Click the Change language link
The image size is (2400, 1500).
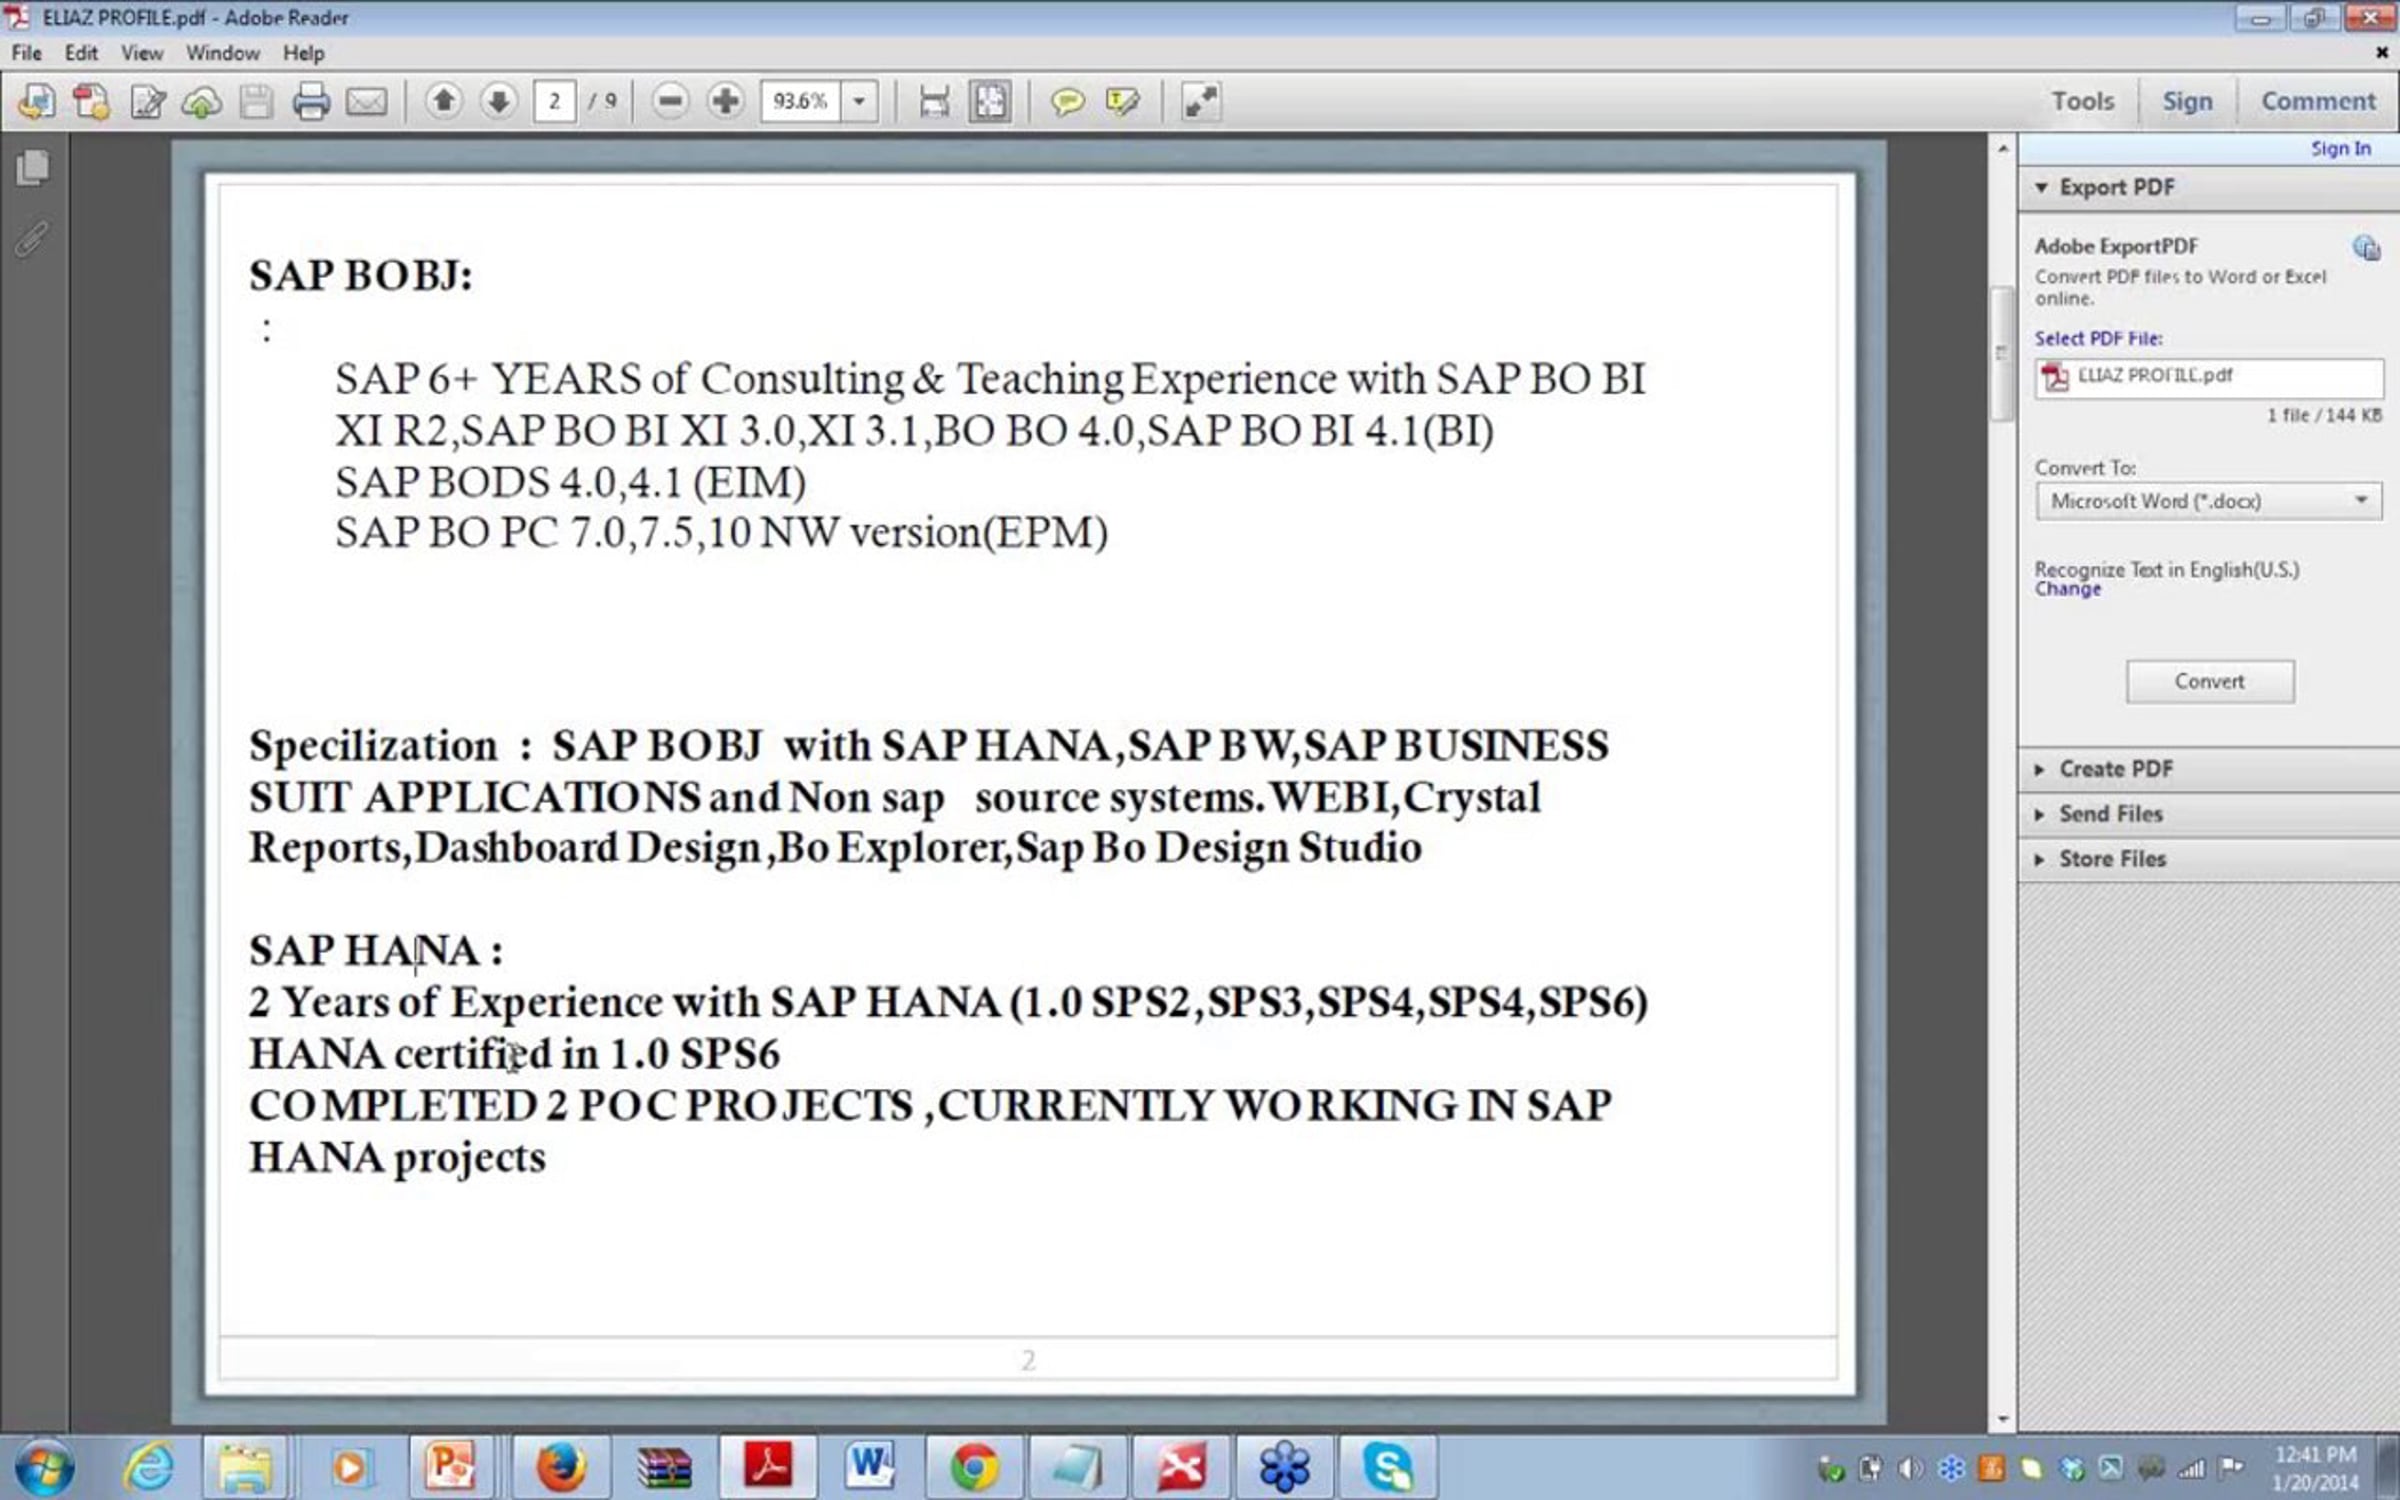coord(2067,589)
